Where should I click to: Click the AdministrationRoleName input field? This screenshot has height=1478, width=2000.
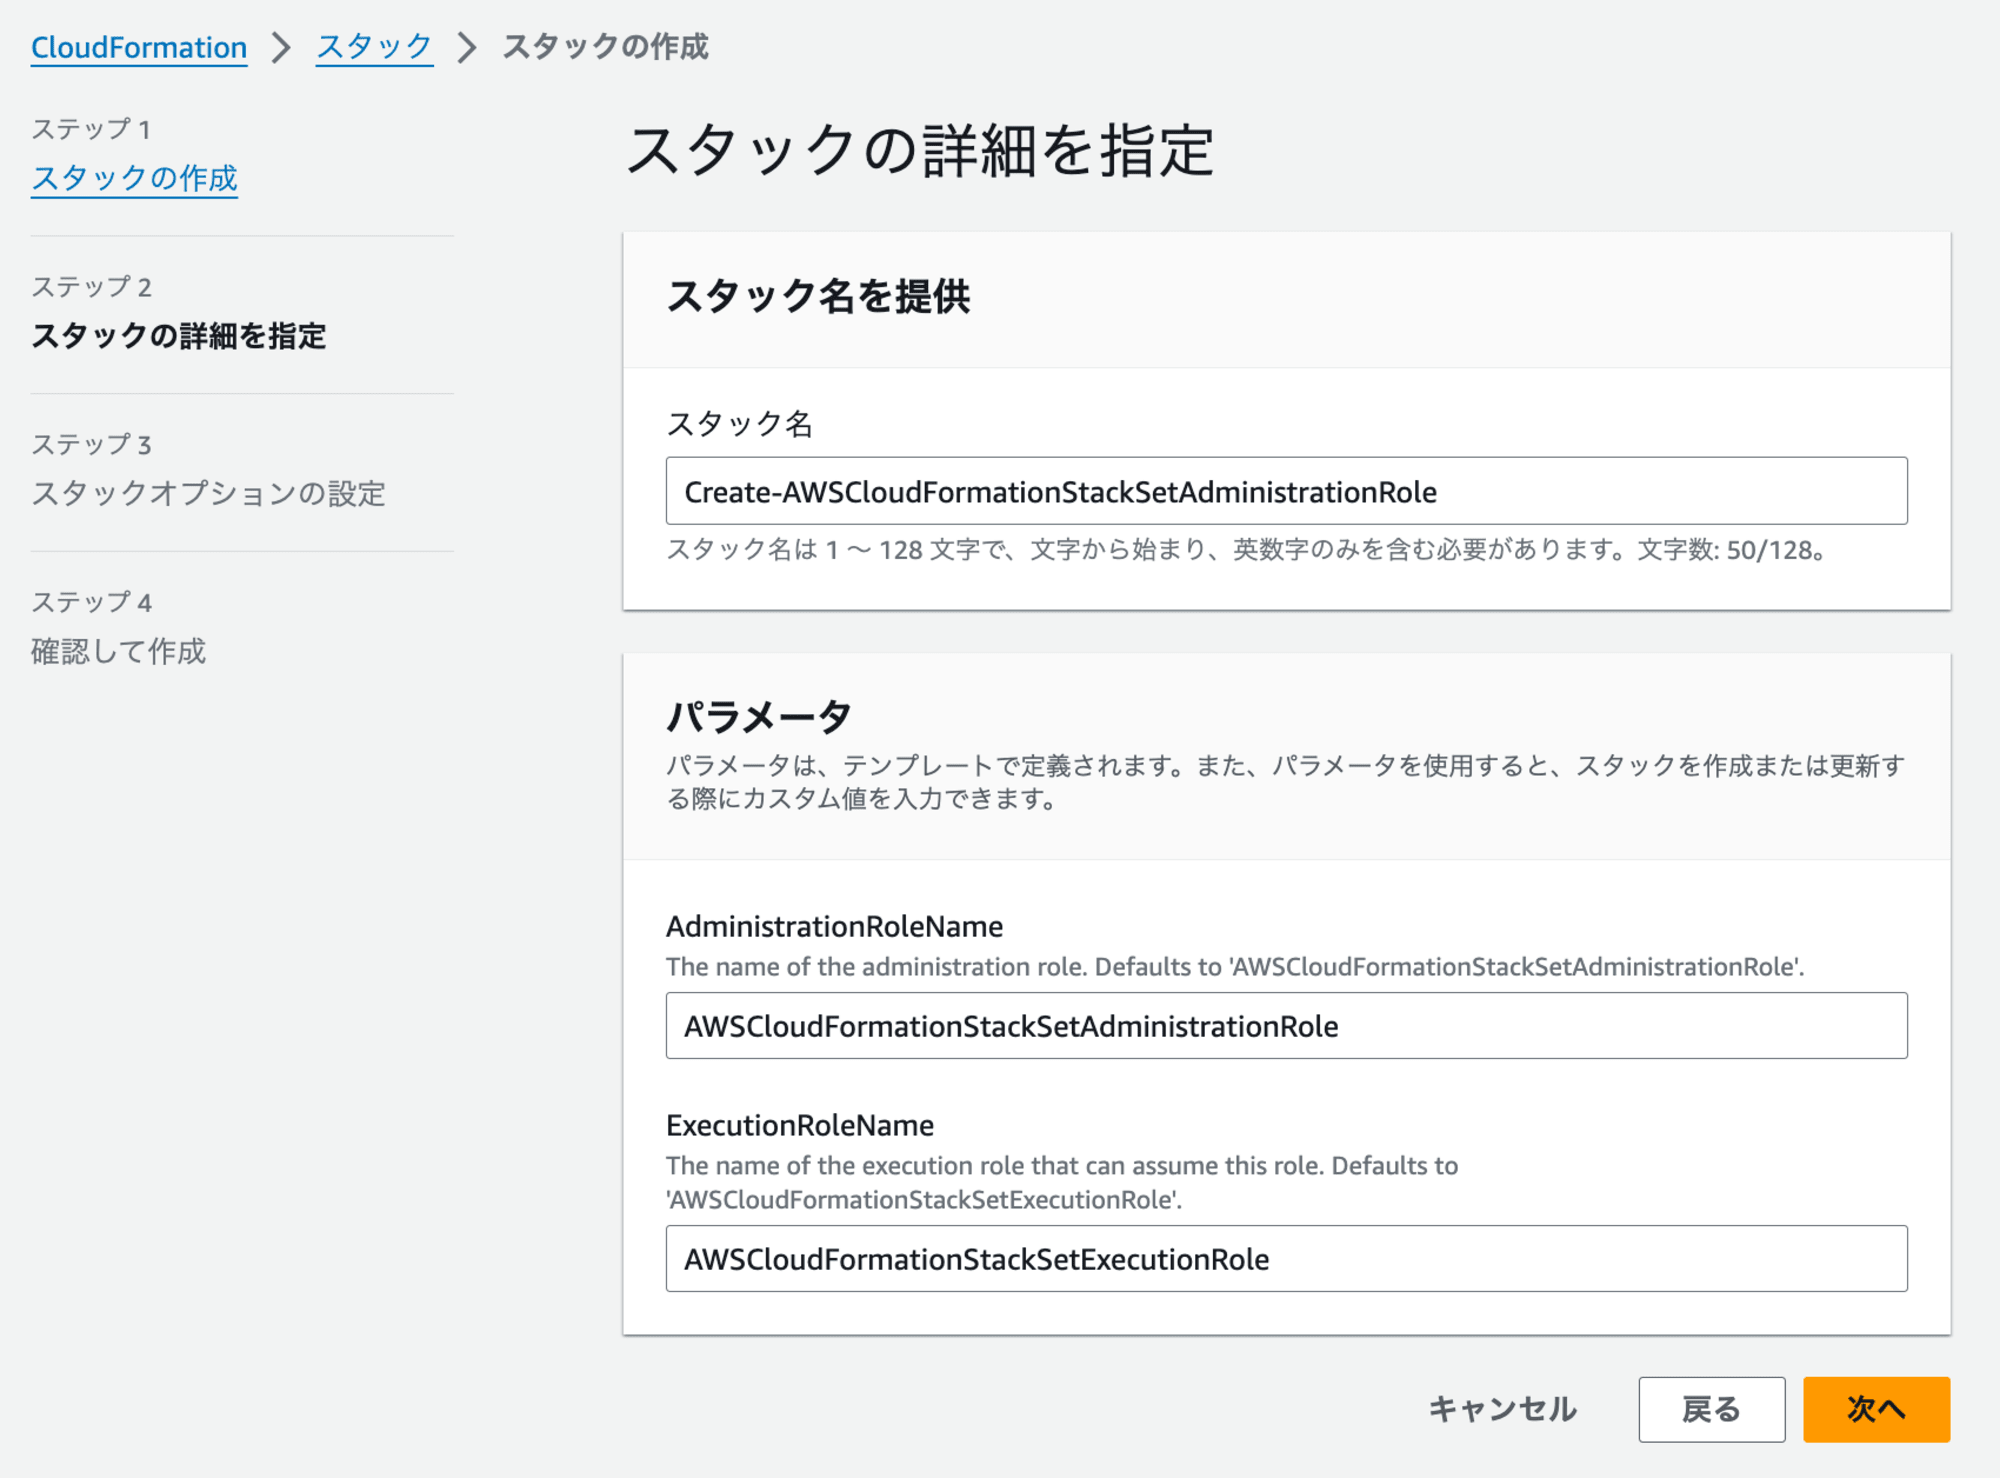click(1286, 1025)
